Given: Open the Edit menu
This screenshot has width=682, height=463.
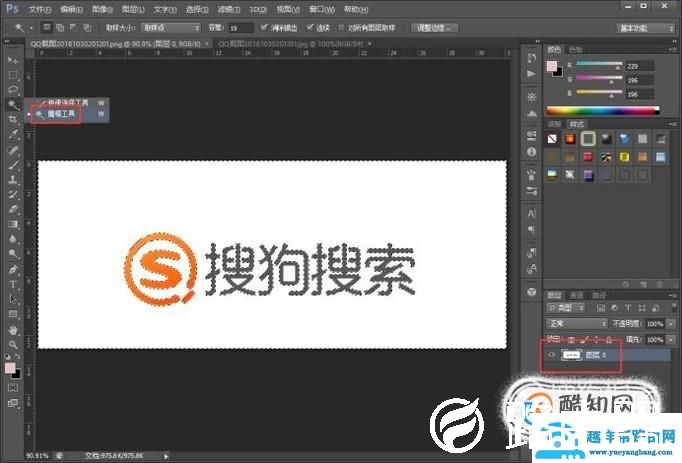Looking at the screenshot, I should click(x=71, y=9).
